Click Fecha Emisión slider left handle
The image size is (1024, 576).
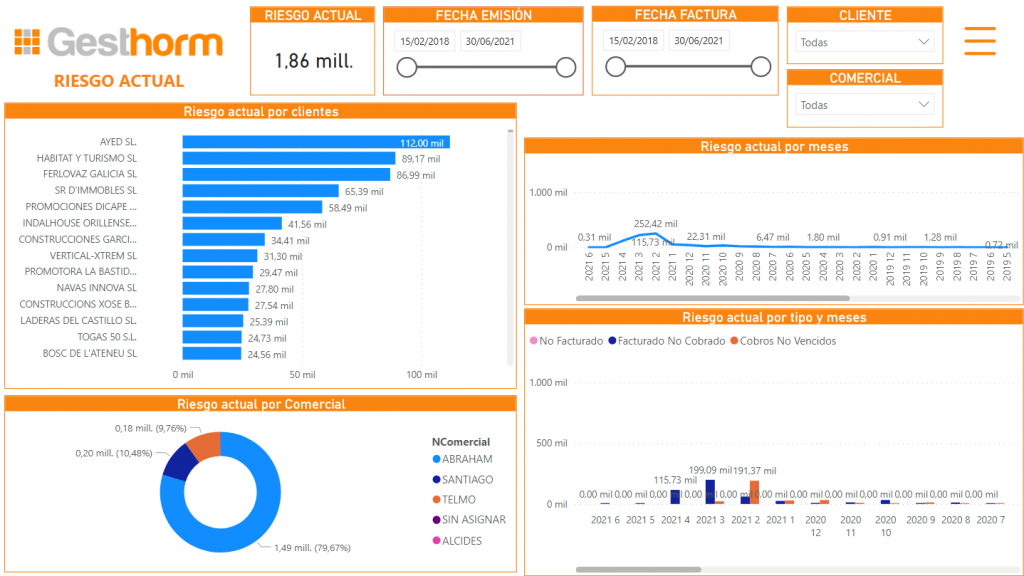coord(406,67)
